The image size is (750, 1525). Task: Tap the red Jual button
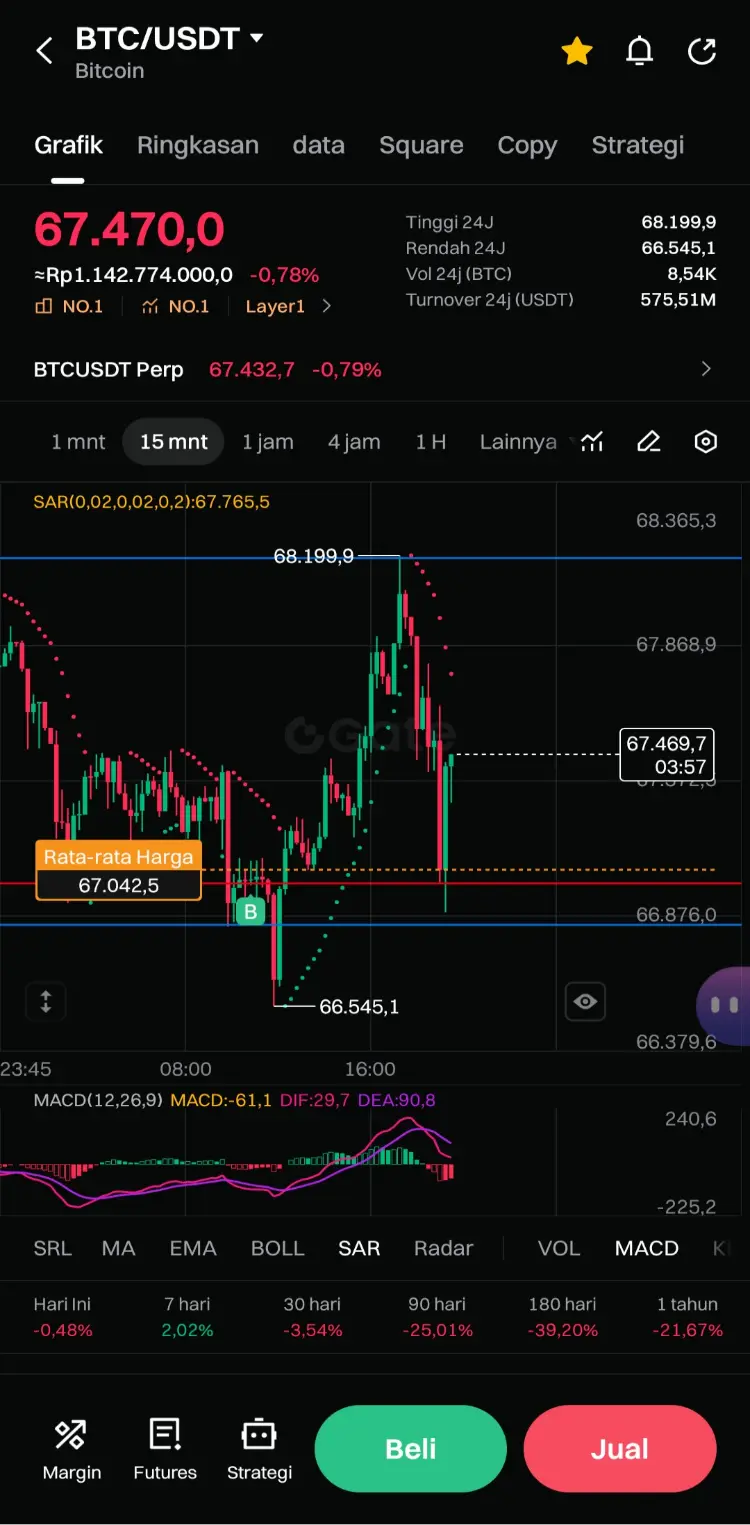point(620,1449)
